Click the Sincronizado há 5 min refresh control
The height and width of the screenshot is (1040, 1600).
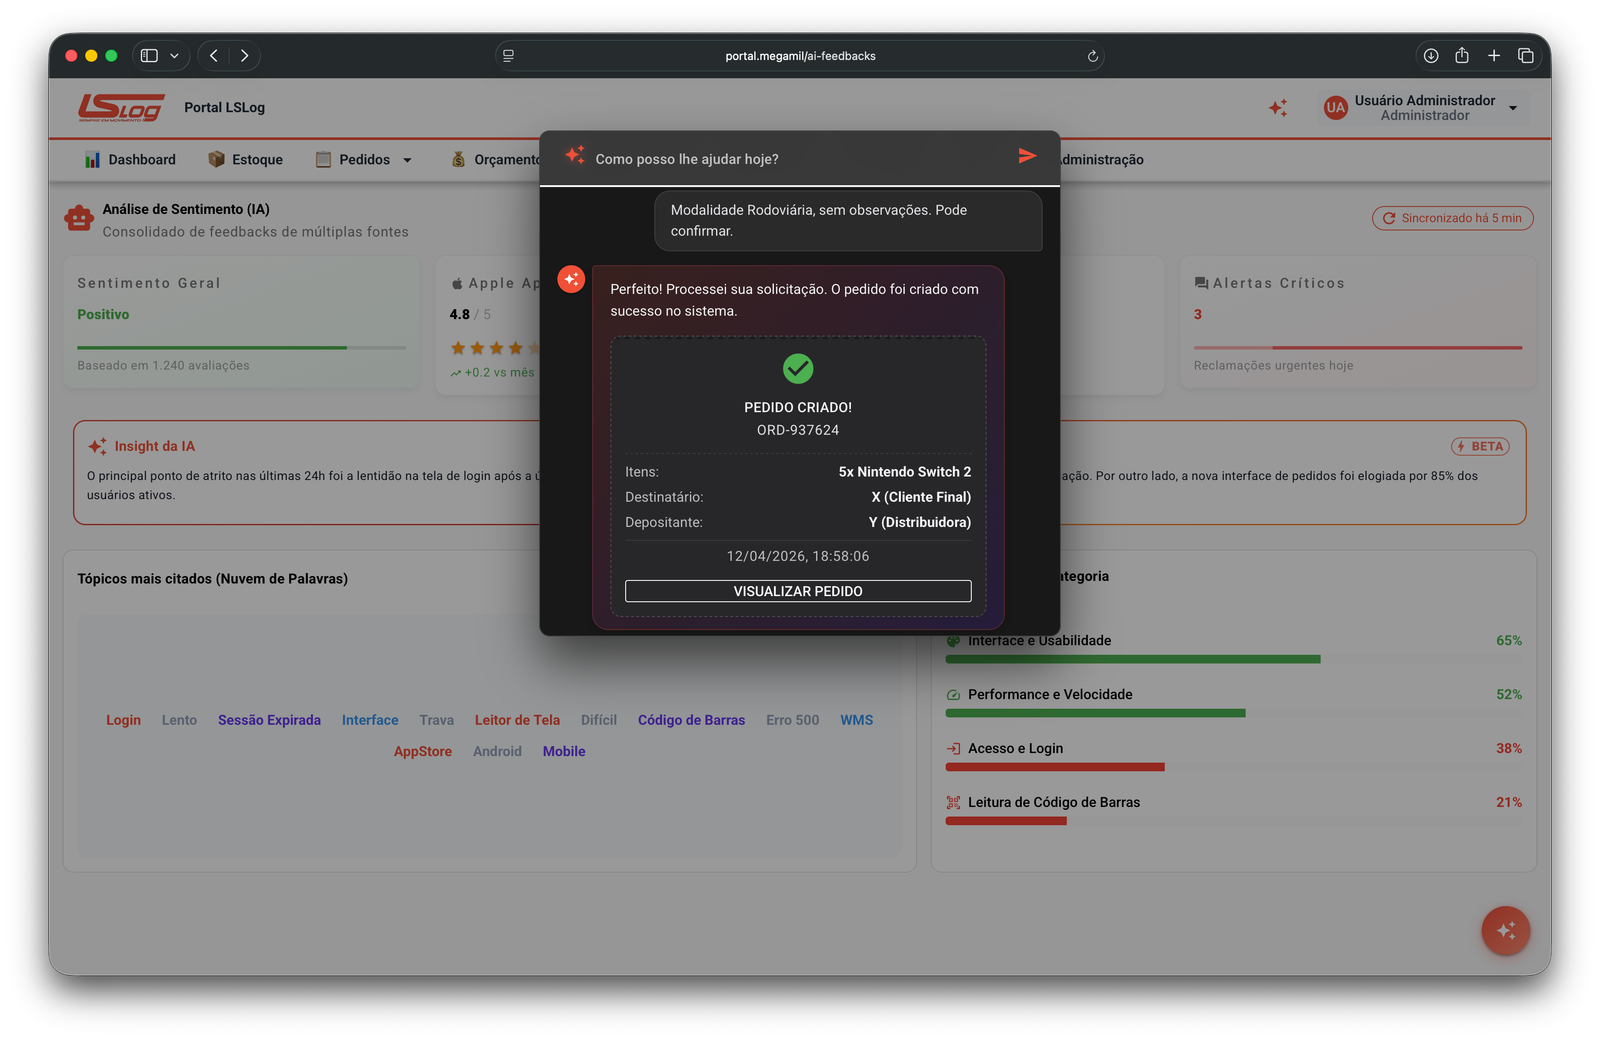pos(1452,217)
